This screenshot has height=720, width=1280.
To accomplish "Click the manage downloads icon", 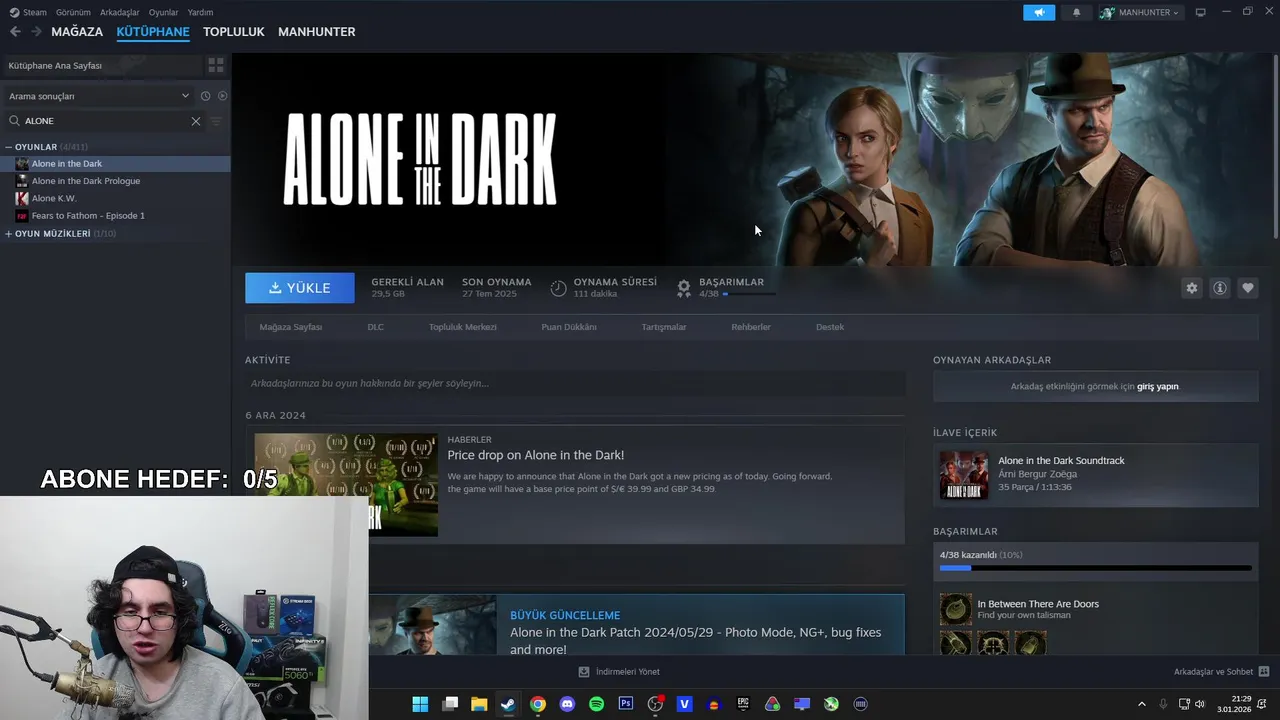I will pos(584,672).
